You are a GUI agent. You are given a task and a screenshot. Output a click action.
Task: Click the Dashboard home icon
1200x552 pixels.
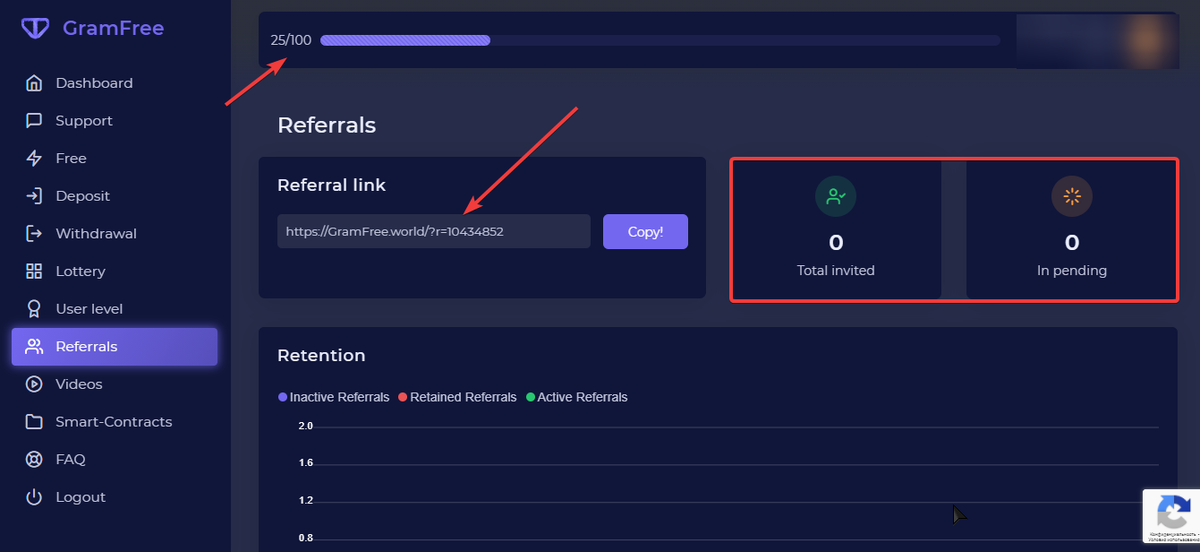click(34, 83)
